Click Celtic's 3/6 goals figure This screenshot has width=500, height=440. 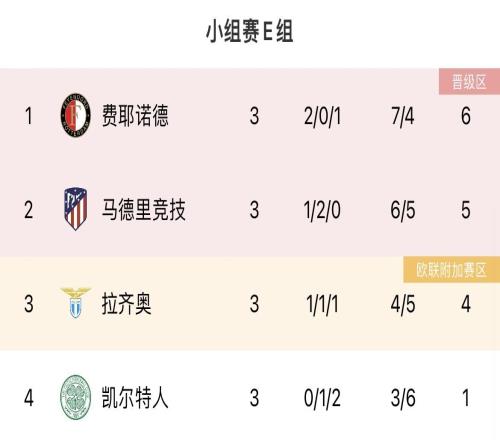click(403, 398)
